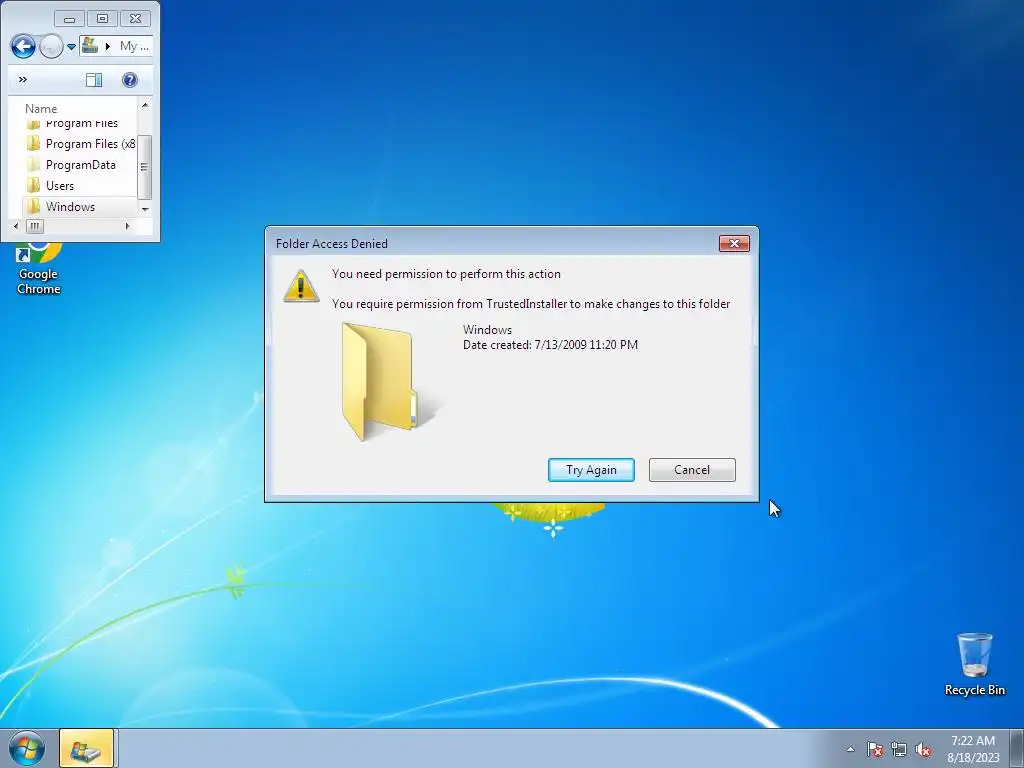Screen dimensions: 1024x768
Task: Click the horizontal scrollbar thumb
Action: click(35, 226)
